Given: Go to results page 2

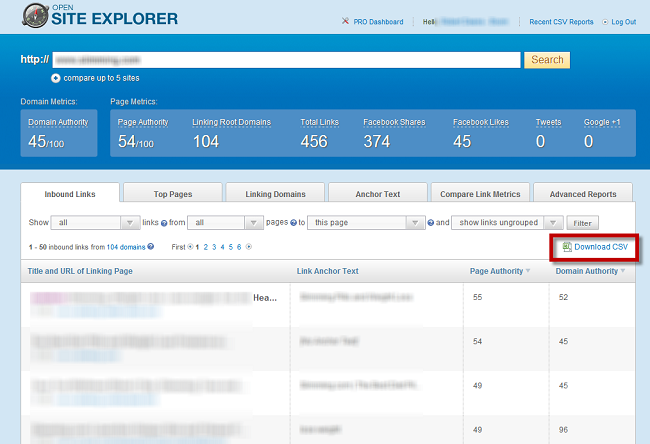Looking at the screenshot, I should tap(206, 247).
